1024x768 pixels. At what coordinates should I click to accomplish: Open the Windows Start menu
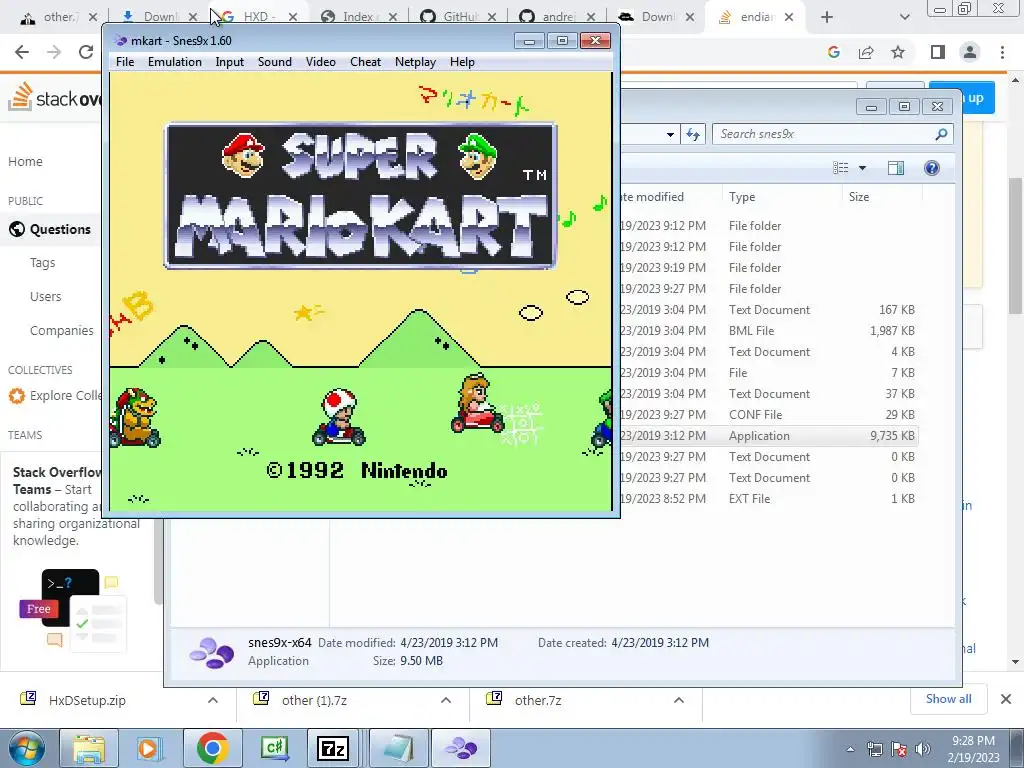(x=25, y=748)
